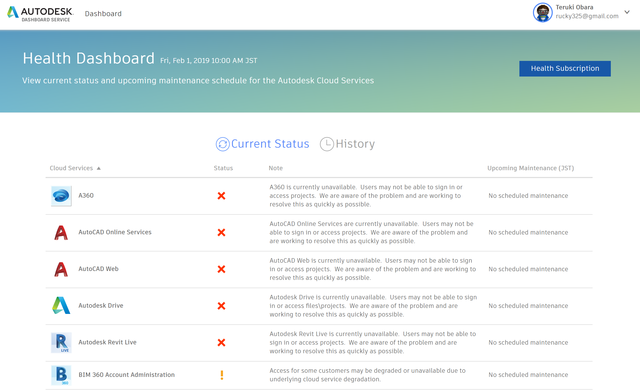Click the Autodesk Drive product icon
This screenshot has height=392, width=640.
[x=61, y=305]
